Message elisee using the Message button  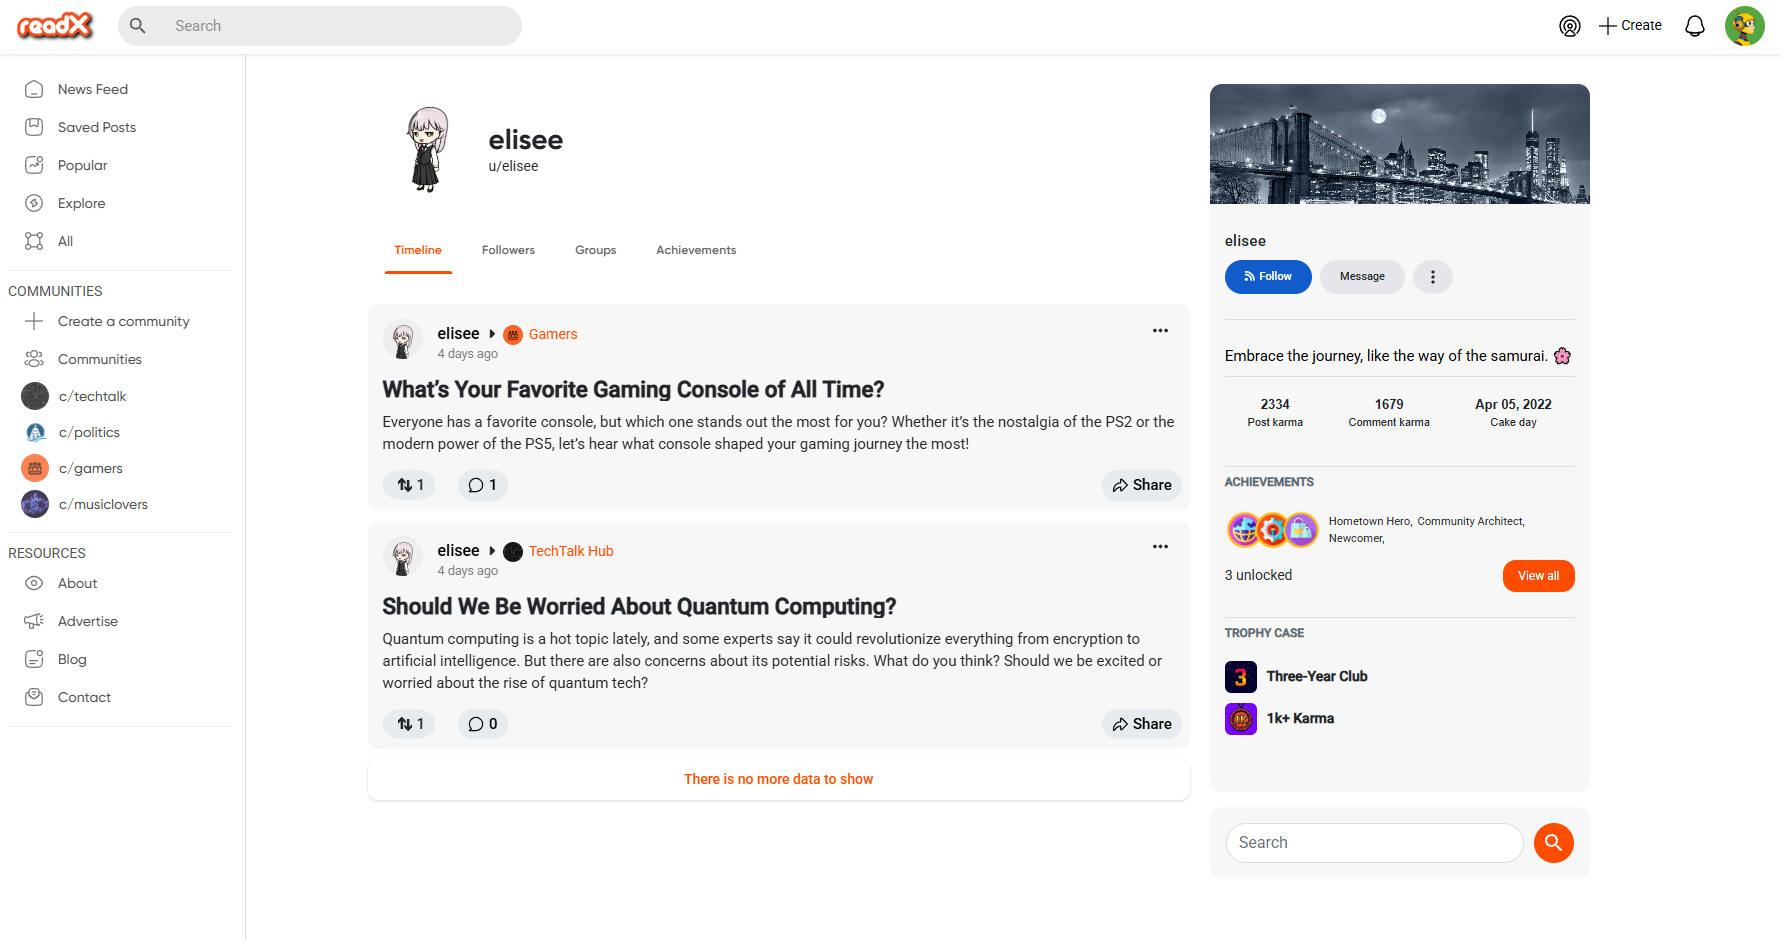(1362, 277)
